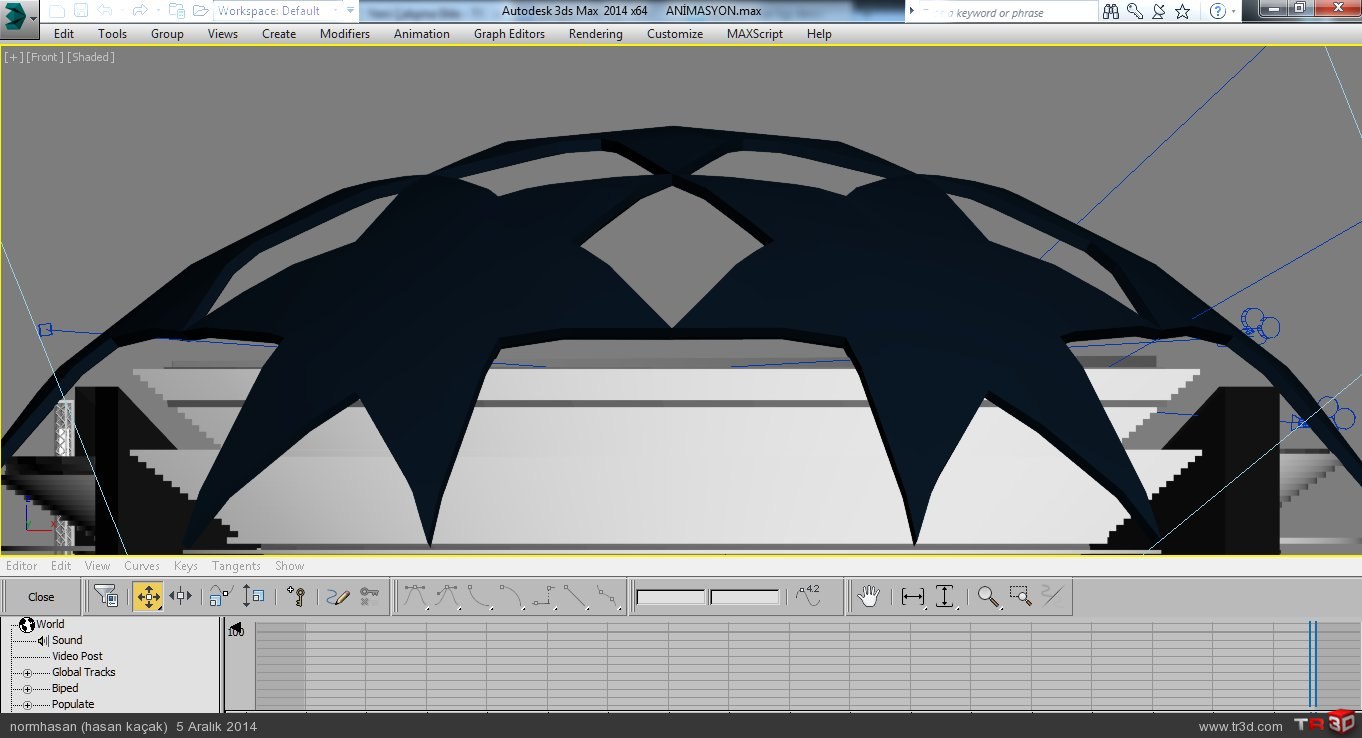Expand the Populate tree node
The height and width of the screenshot is (738, 1362).
coord(27,705)
